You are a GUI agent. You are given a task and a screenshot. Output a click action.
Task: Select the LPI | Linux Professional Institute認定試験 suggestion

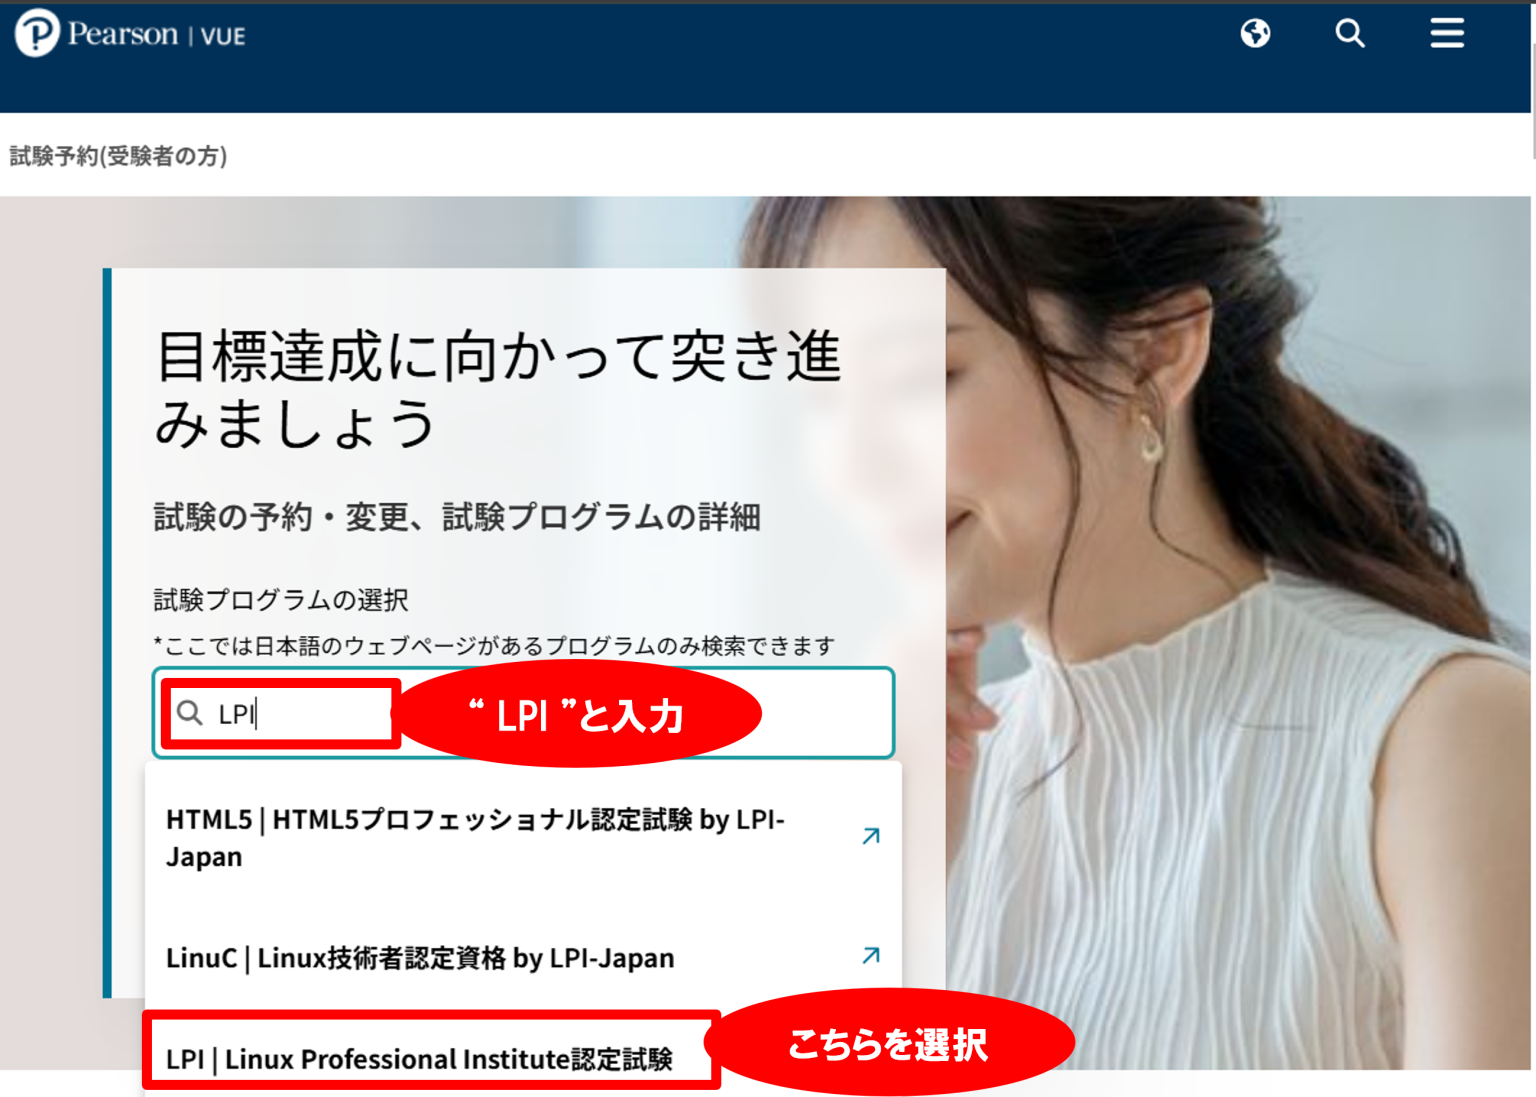coord(420,1058)
